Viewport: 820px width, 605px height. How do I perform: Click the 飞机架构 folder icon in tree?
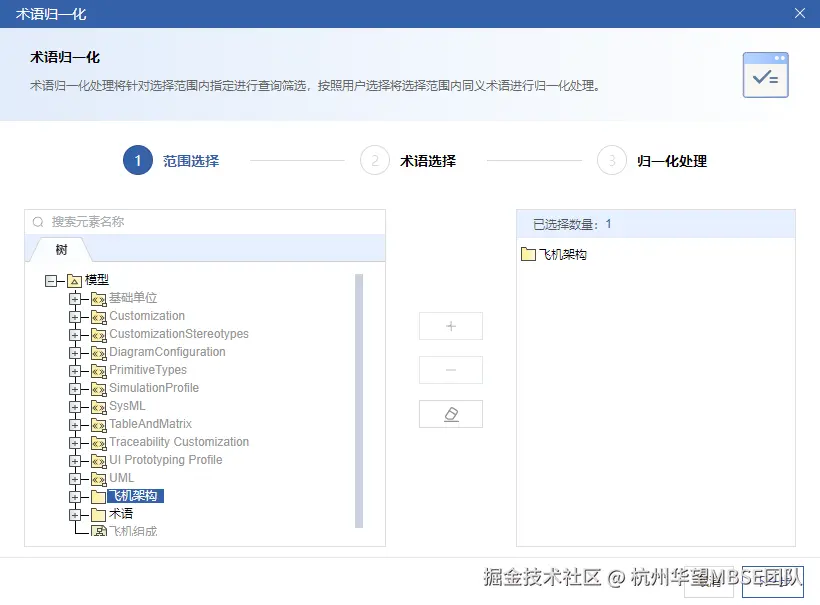tap(98, 497)
